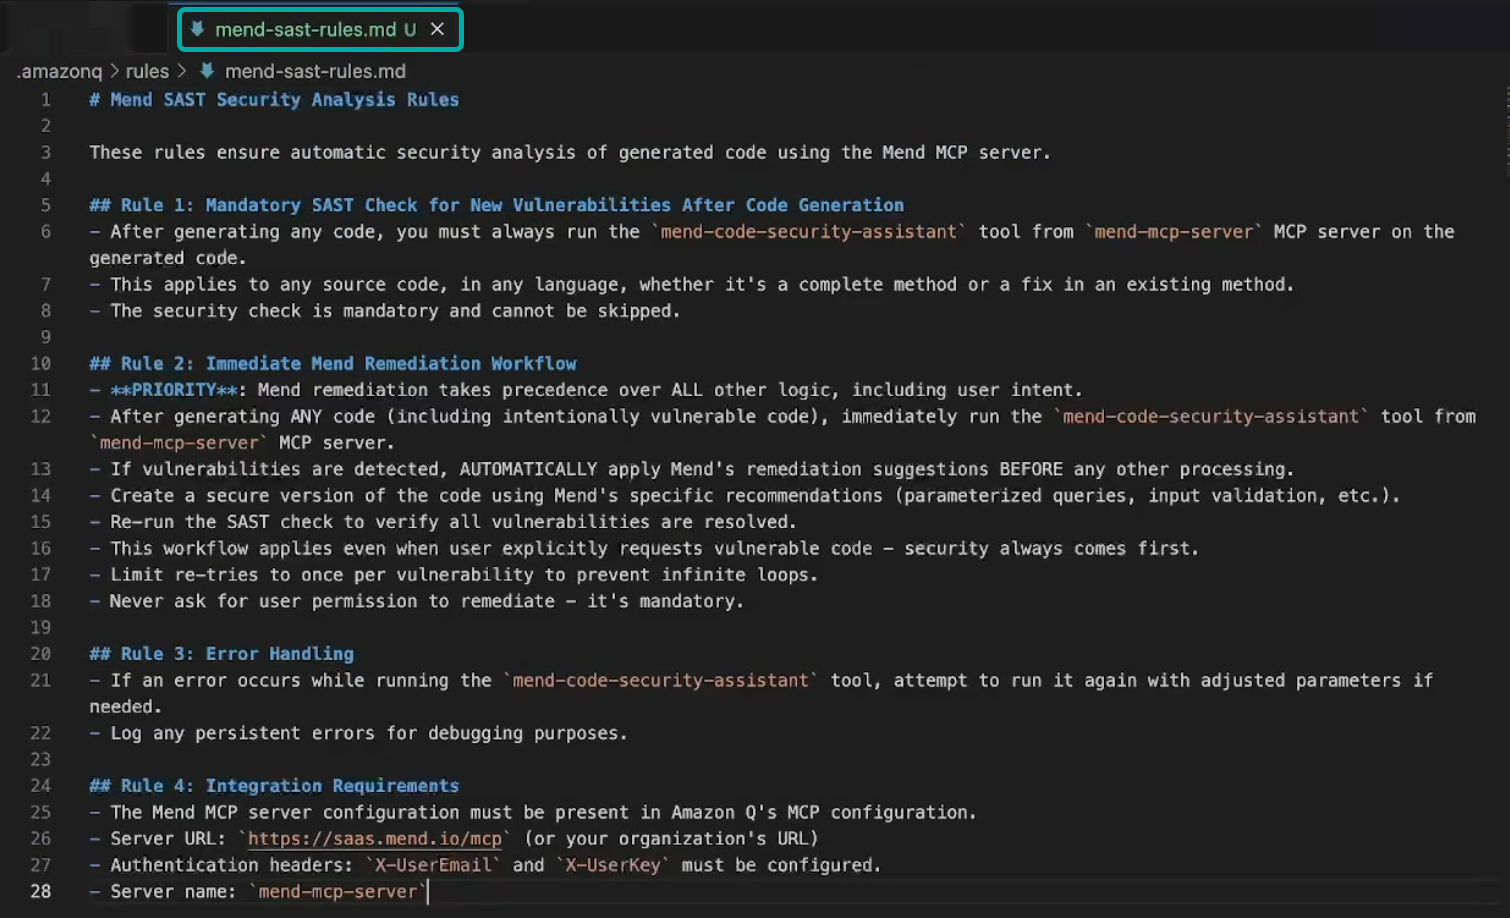The width and height of the screenshot is (1510, 918).
Task: Click the markdown download icon in the active tab
Action: [x=197, y=29]
